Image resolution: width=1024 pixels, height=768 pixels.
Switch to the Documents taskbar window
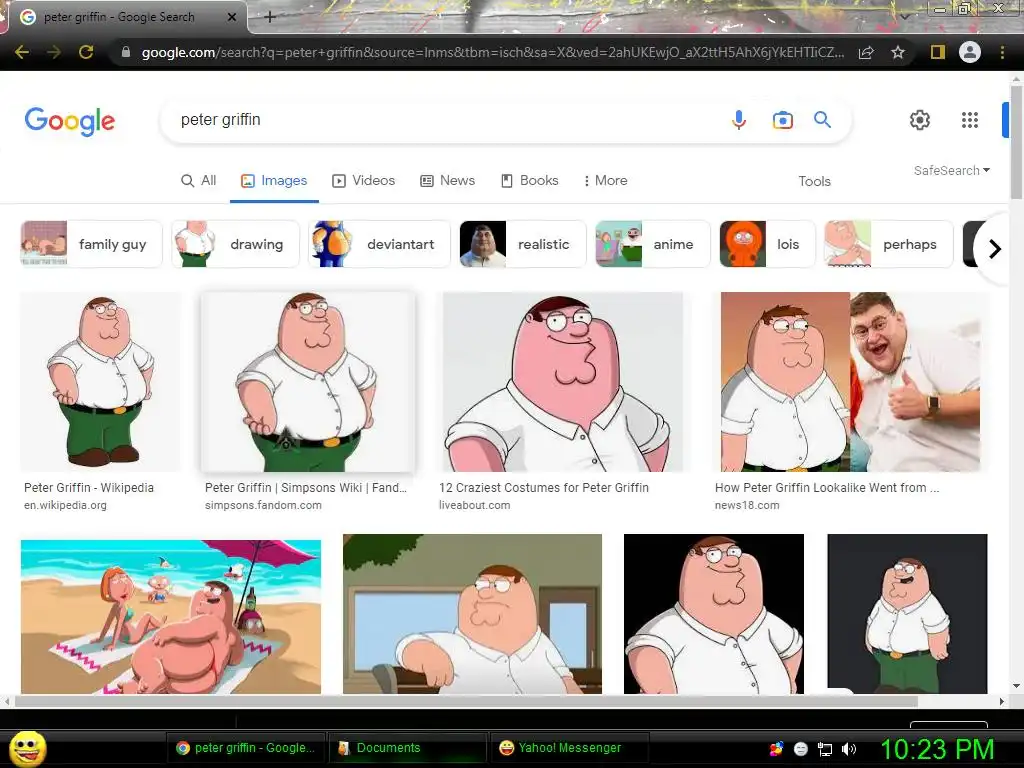click(x=408, y=748)
